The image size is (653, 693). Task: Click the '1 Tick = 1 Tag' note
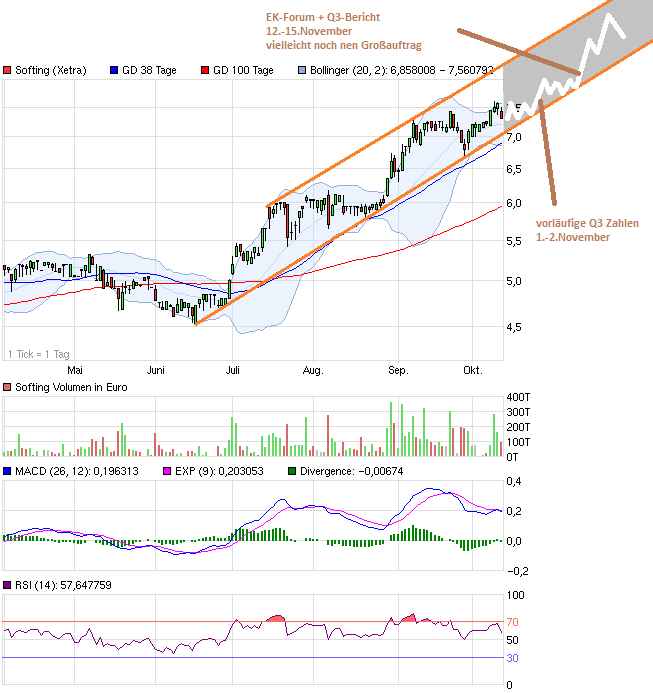pyautogui.click(x=39, y=354)
